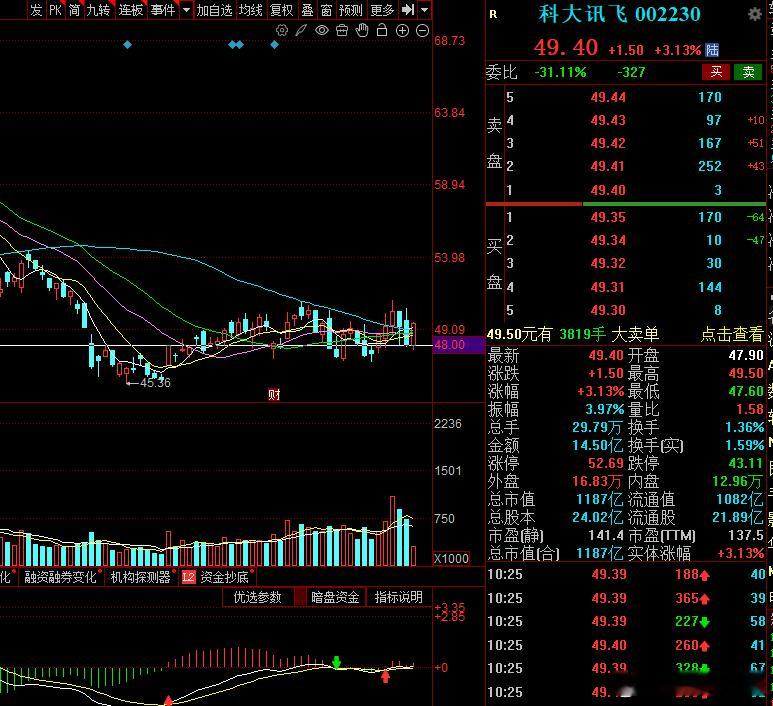This screenshot has width=773, height=706.
Task: Open the quote panel gear settings
Action: tap(755, 14)
